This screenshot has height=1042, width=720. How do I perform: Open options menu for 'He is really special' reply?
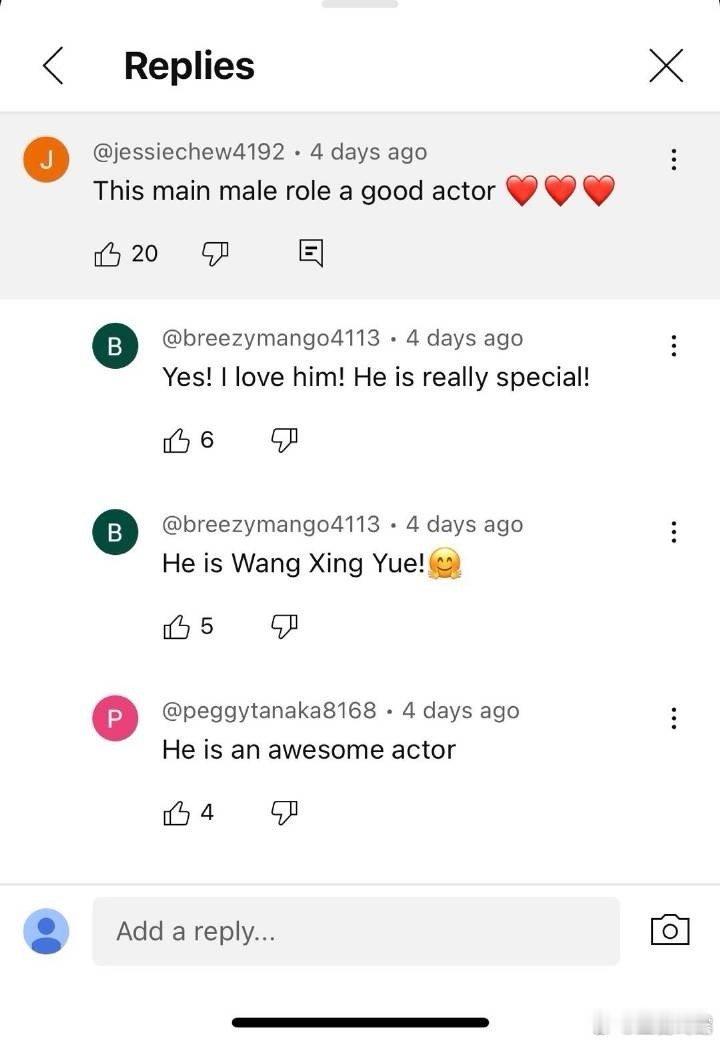(x=674, y=346)
